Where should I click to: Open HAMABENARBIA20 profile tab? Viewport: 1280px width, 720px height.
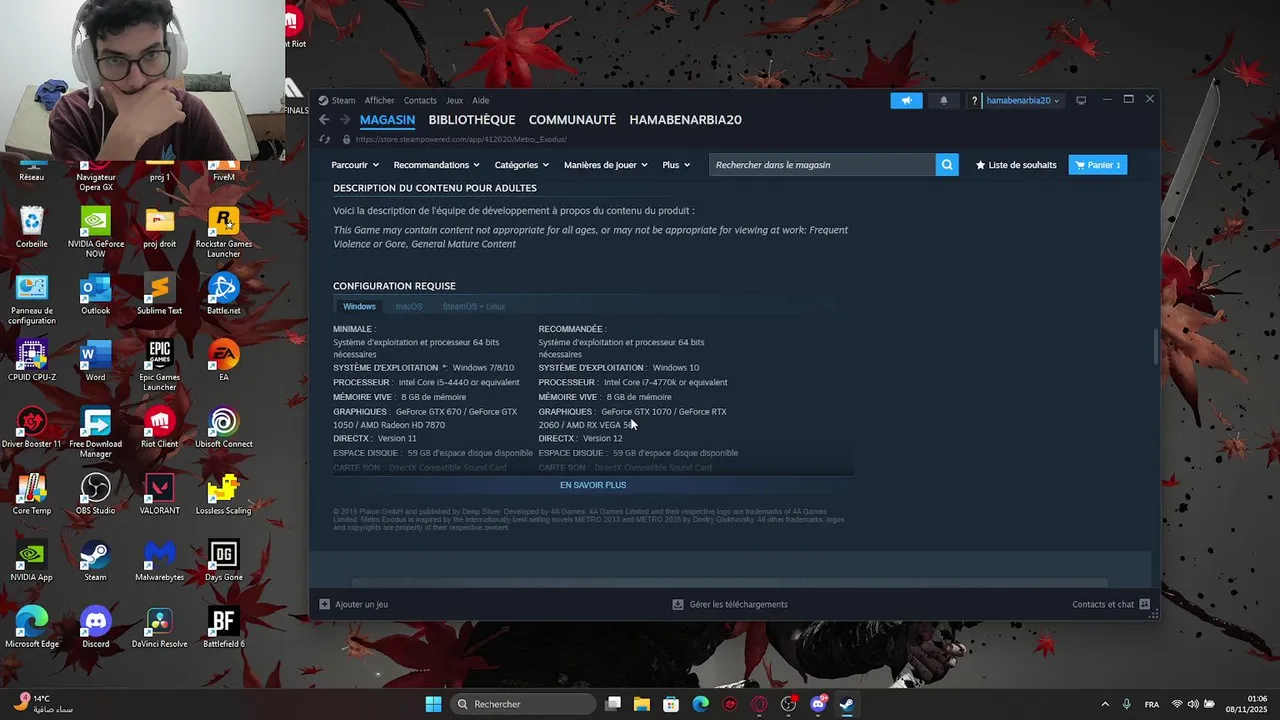(x=685, y=120)
